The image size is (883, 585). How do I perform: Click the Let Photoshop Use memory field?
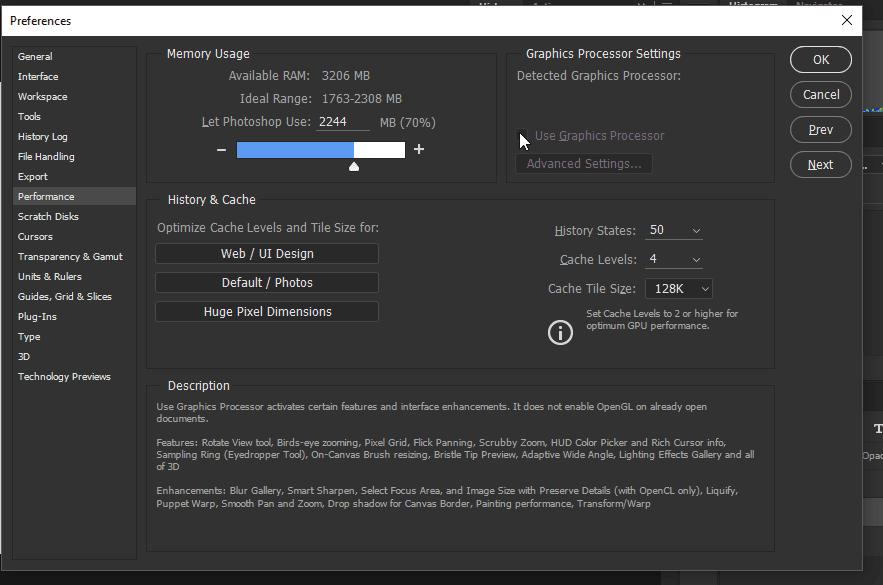(343, 122)
